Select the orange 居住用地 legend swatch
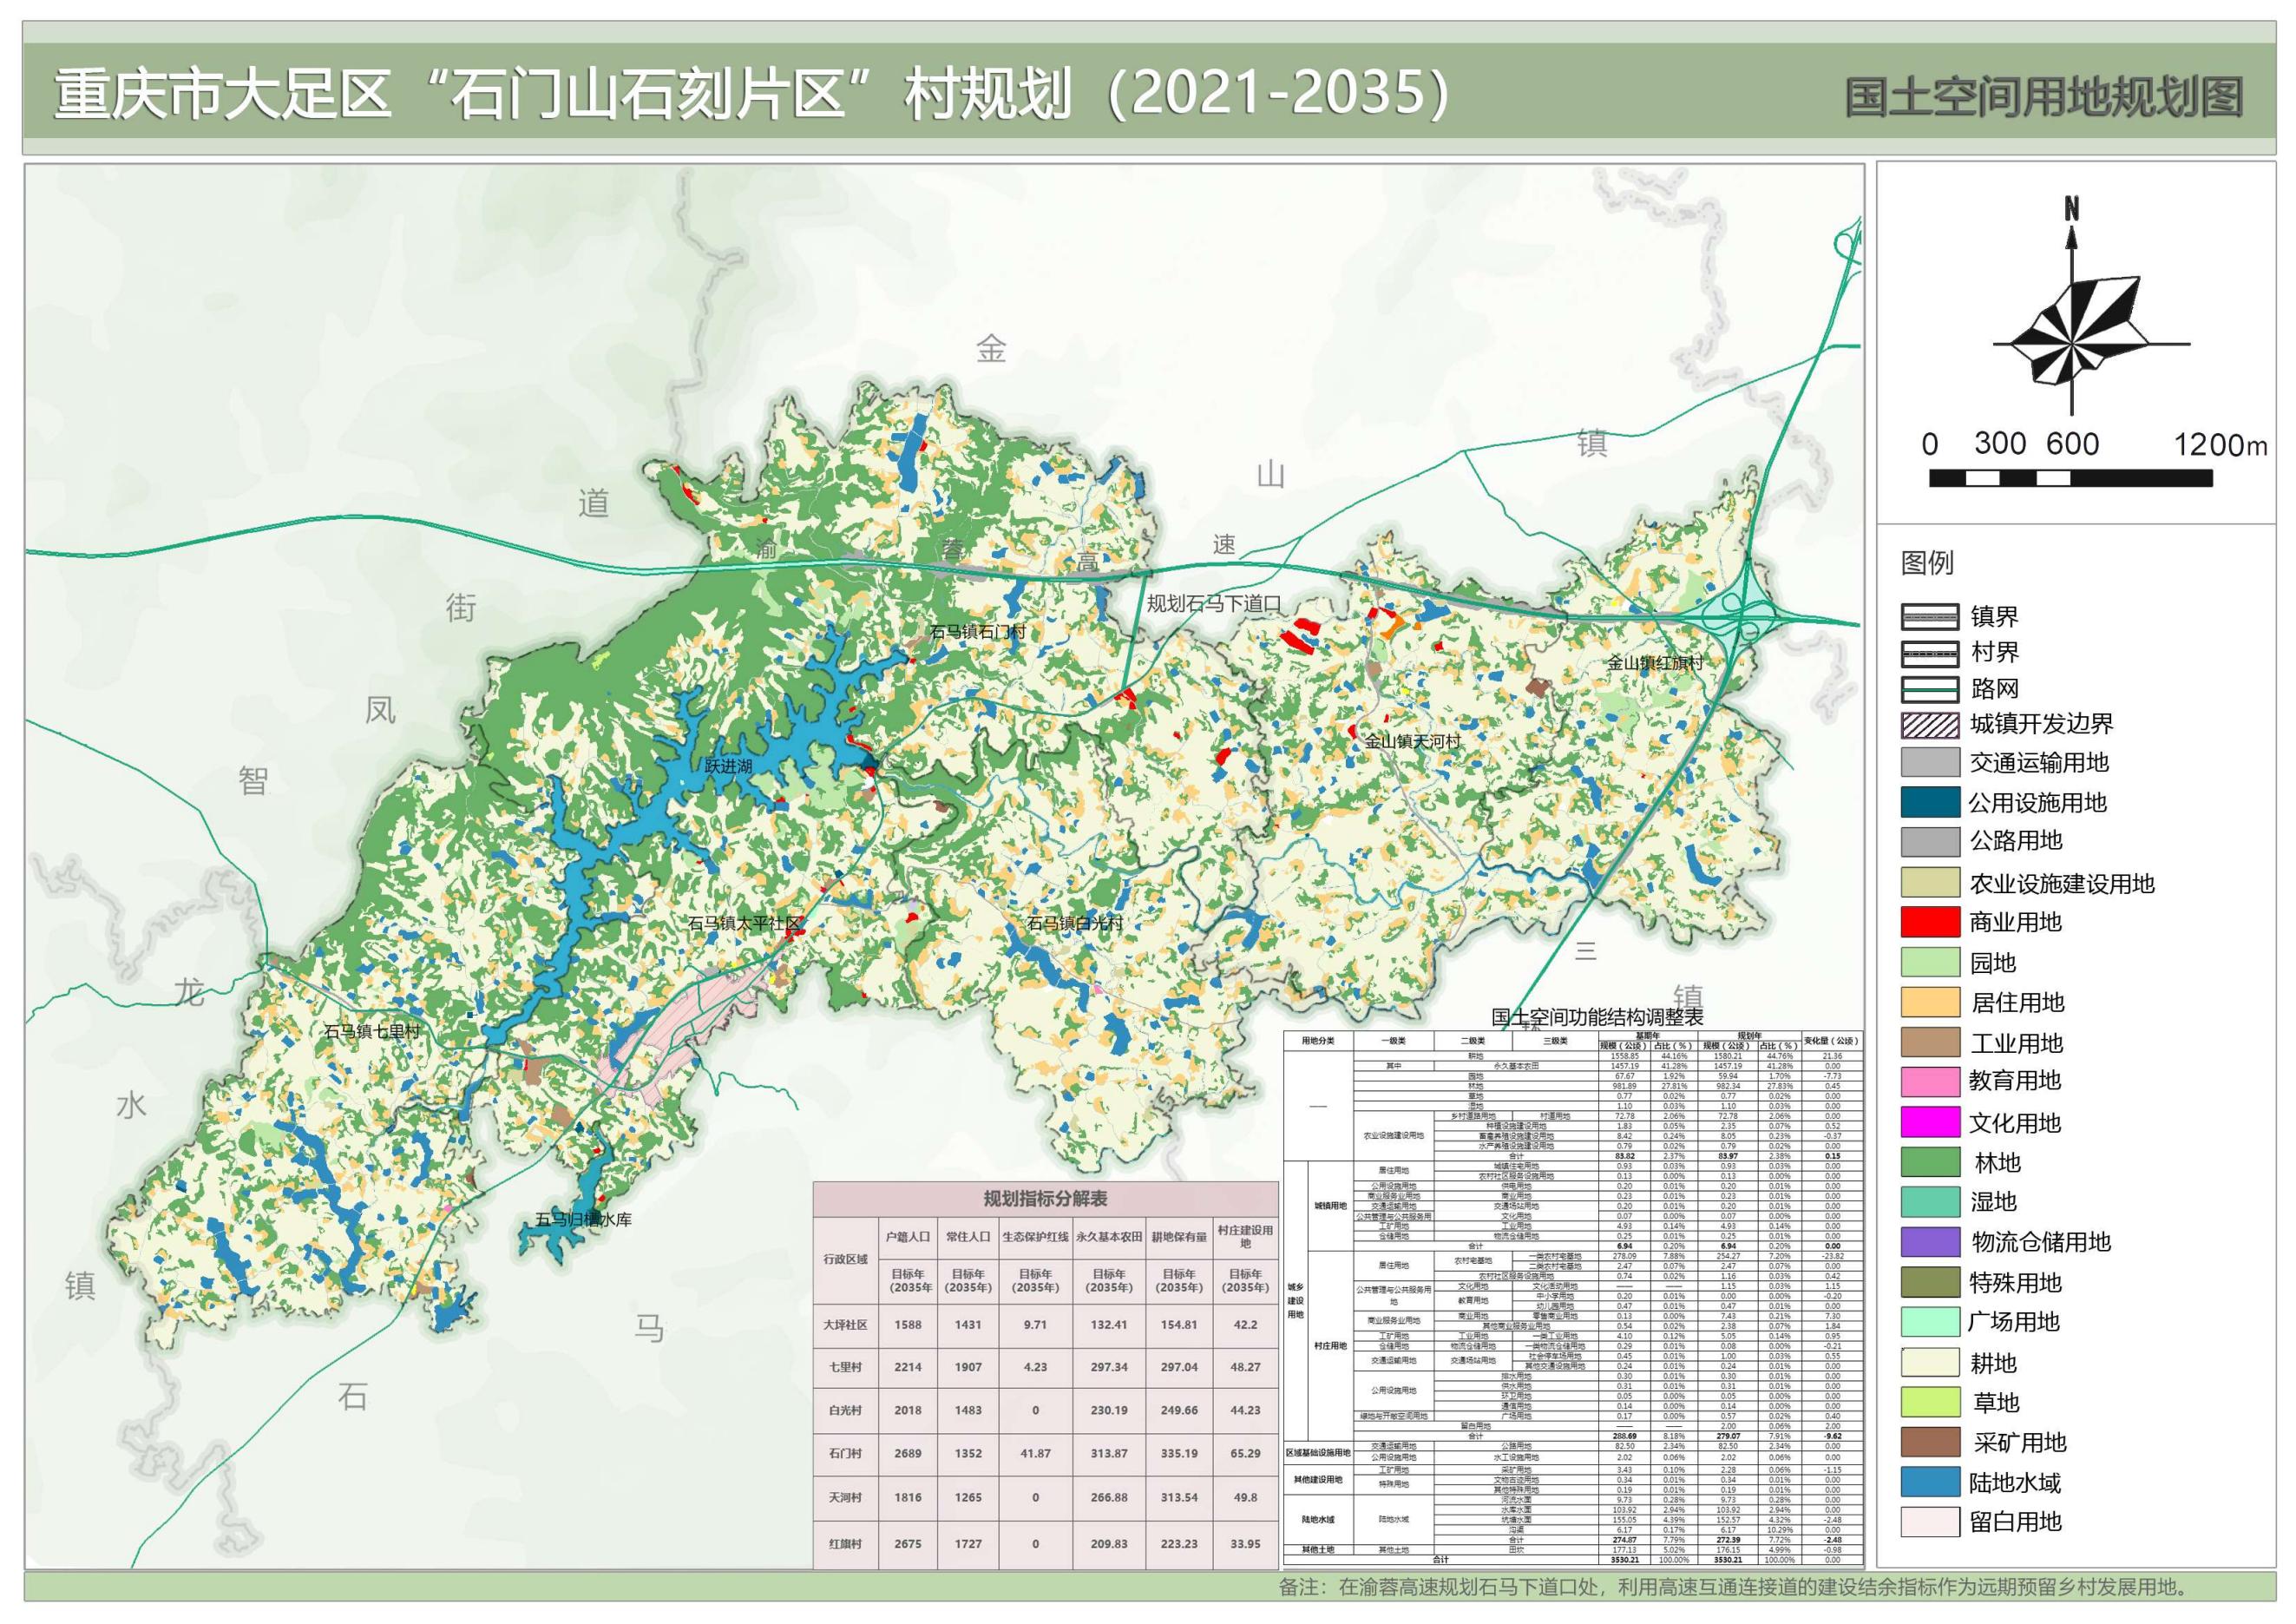 (x=1930, y=1002)
